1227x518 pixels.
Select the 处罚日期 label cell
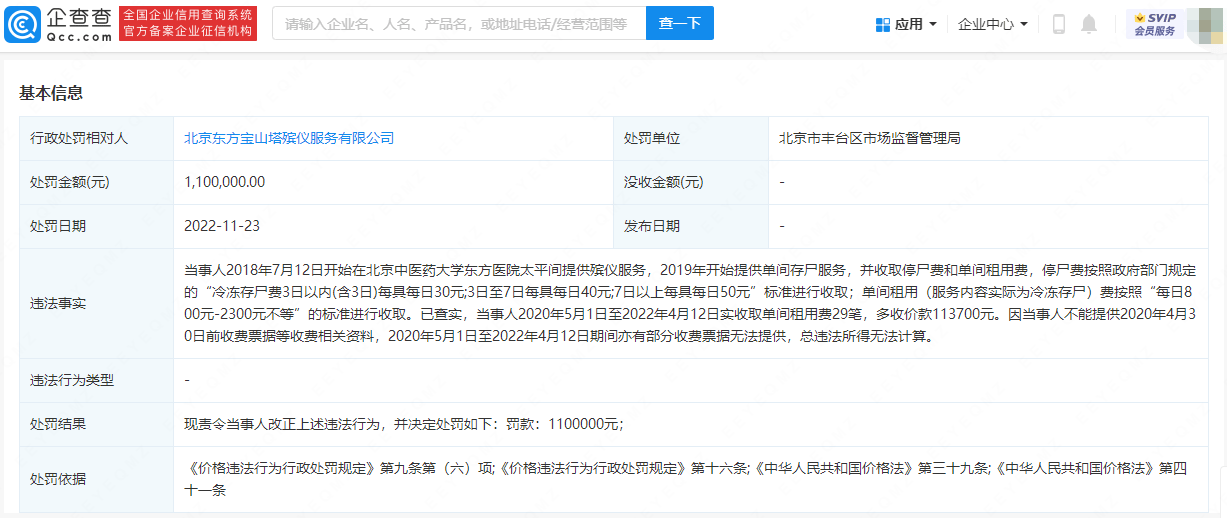point(96,226)
